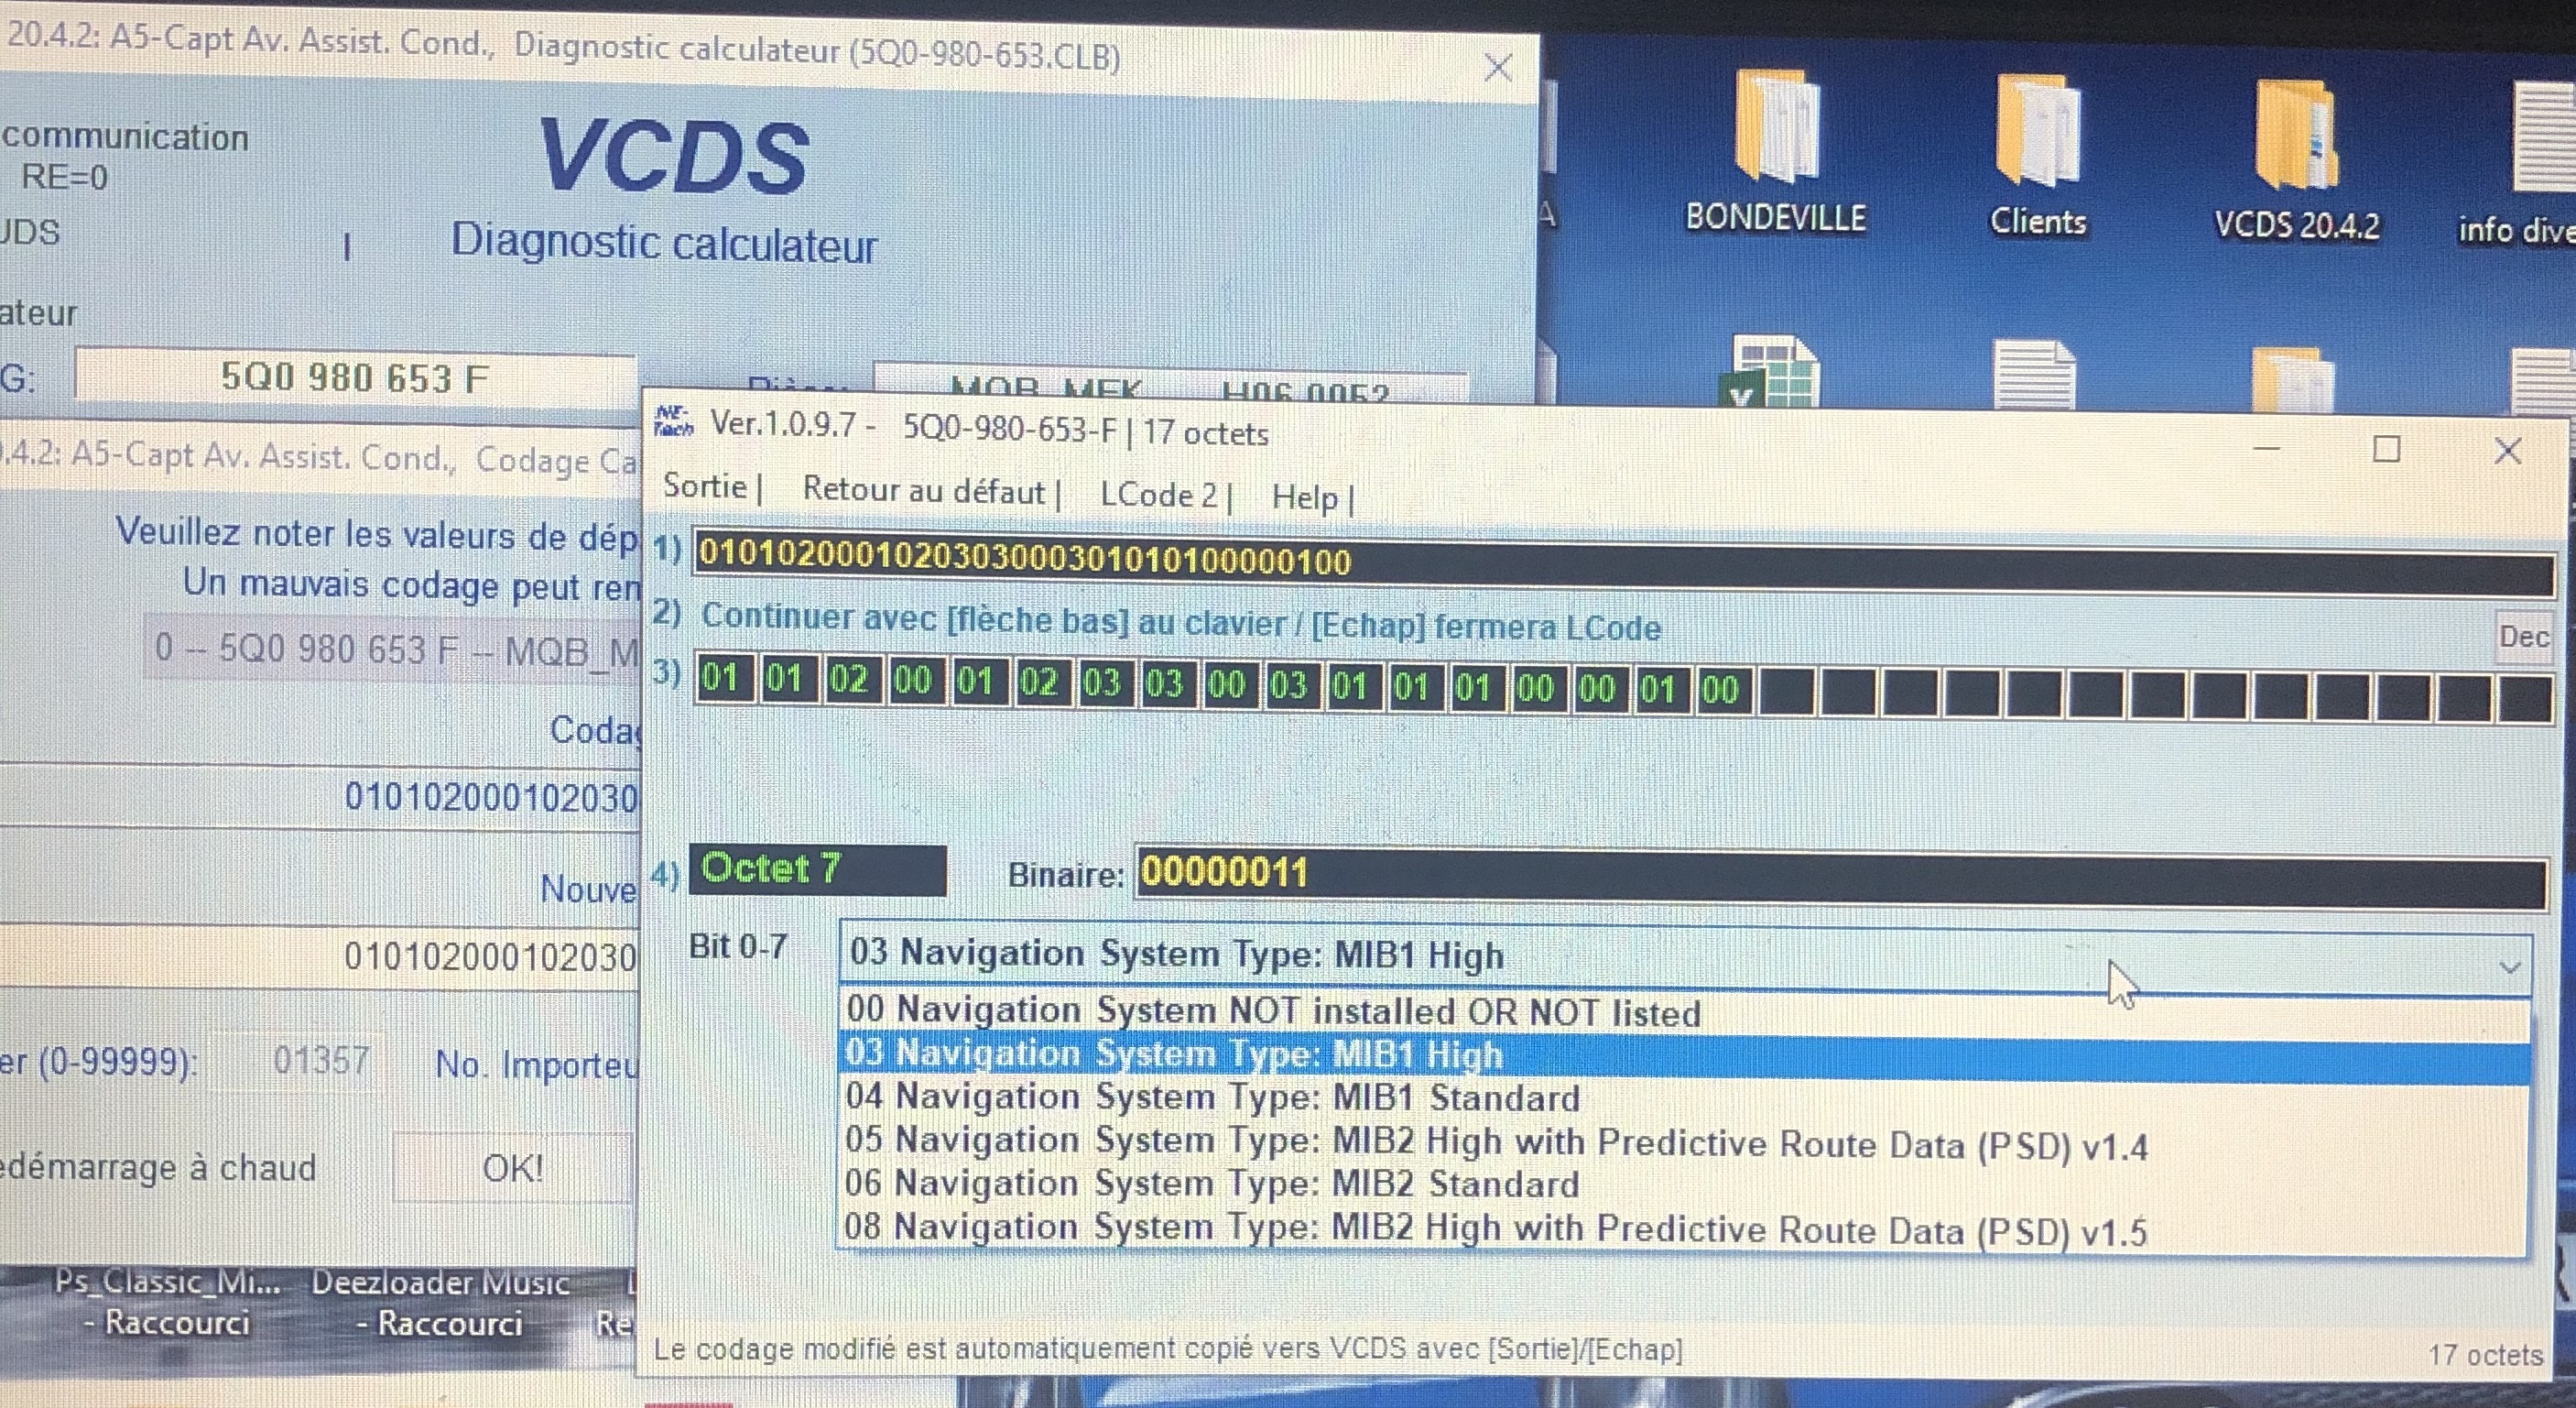Minimize the LCode window
Viewport: 2576px width, 1408px height.
(x=2266, y=448)
